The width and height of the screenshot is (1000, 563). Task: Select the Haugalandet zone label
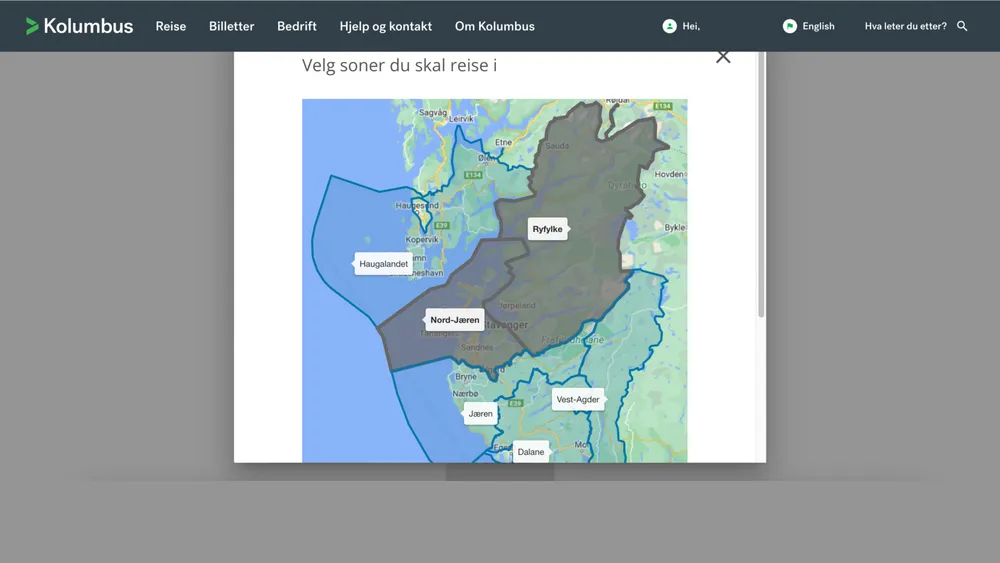tap(384, 264)
